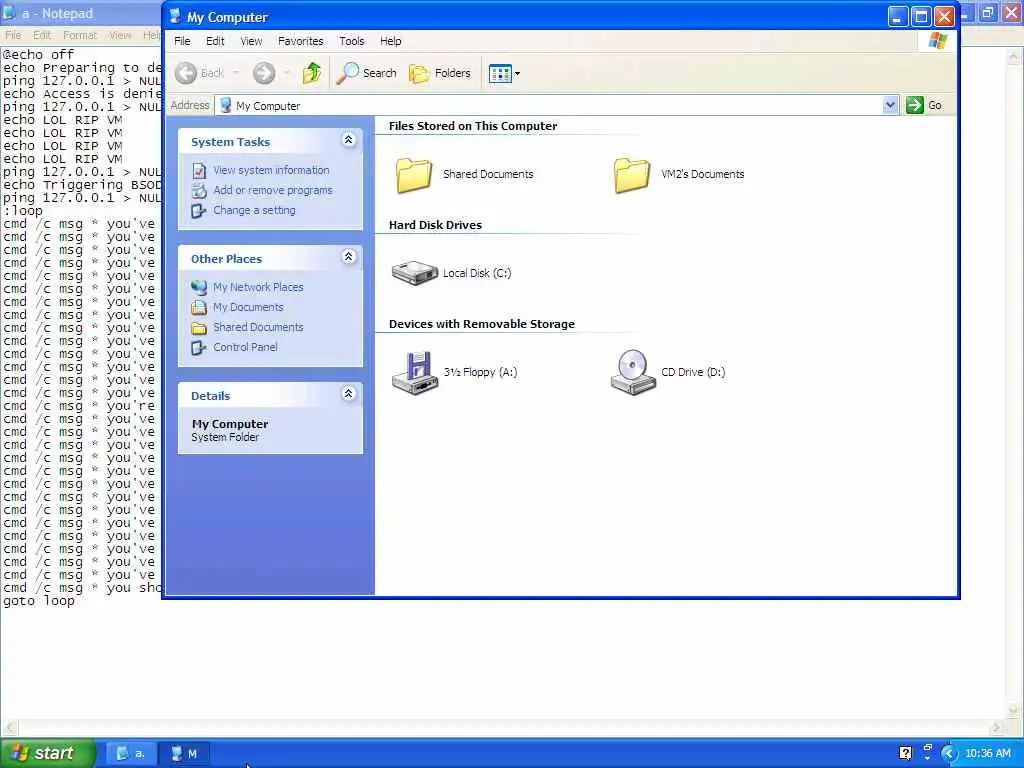Click the Go button
The width and height of the screenshot is (1024, 768).
pos(924,105)
